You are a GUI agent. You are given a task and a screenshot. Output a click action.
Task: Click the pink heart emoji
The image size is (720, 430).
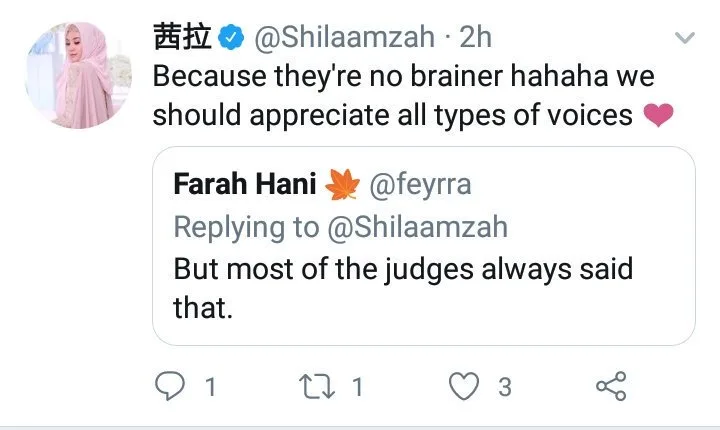pyautogui.click(x=659, y=116)
